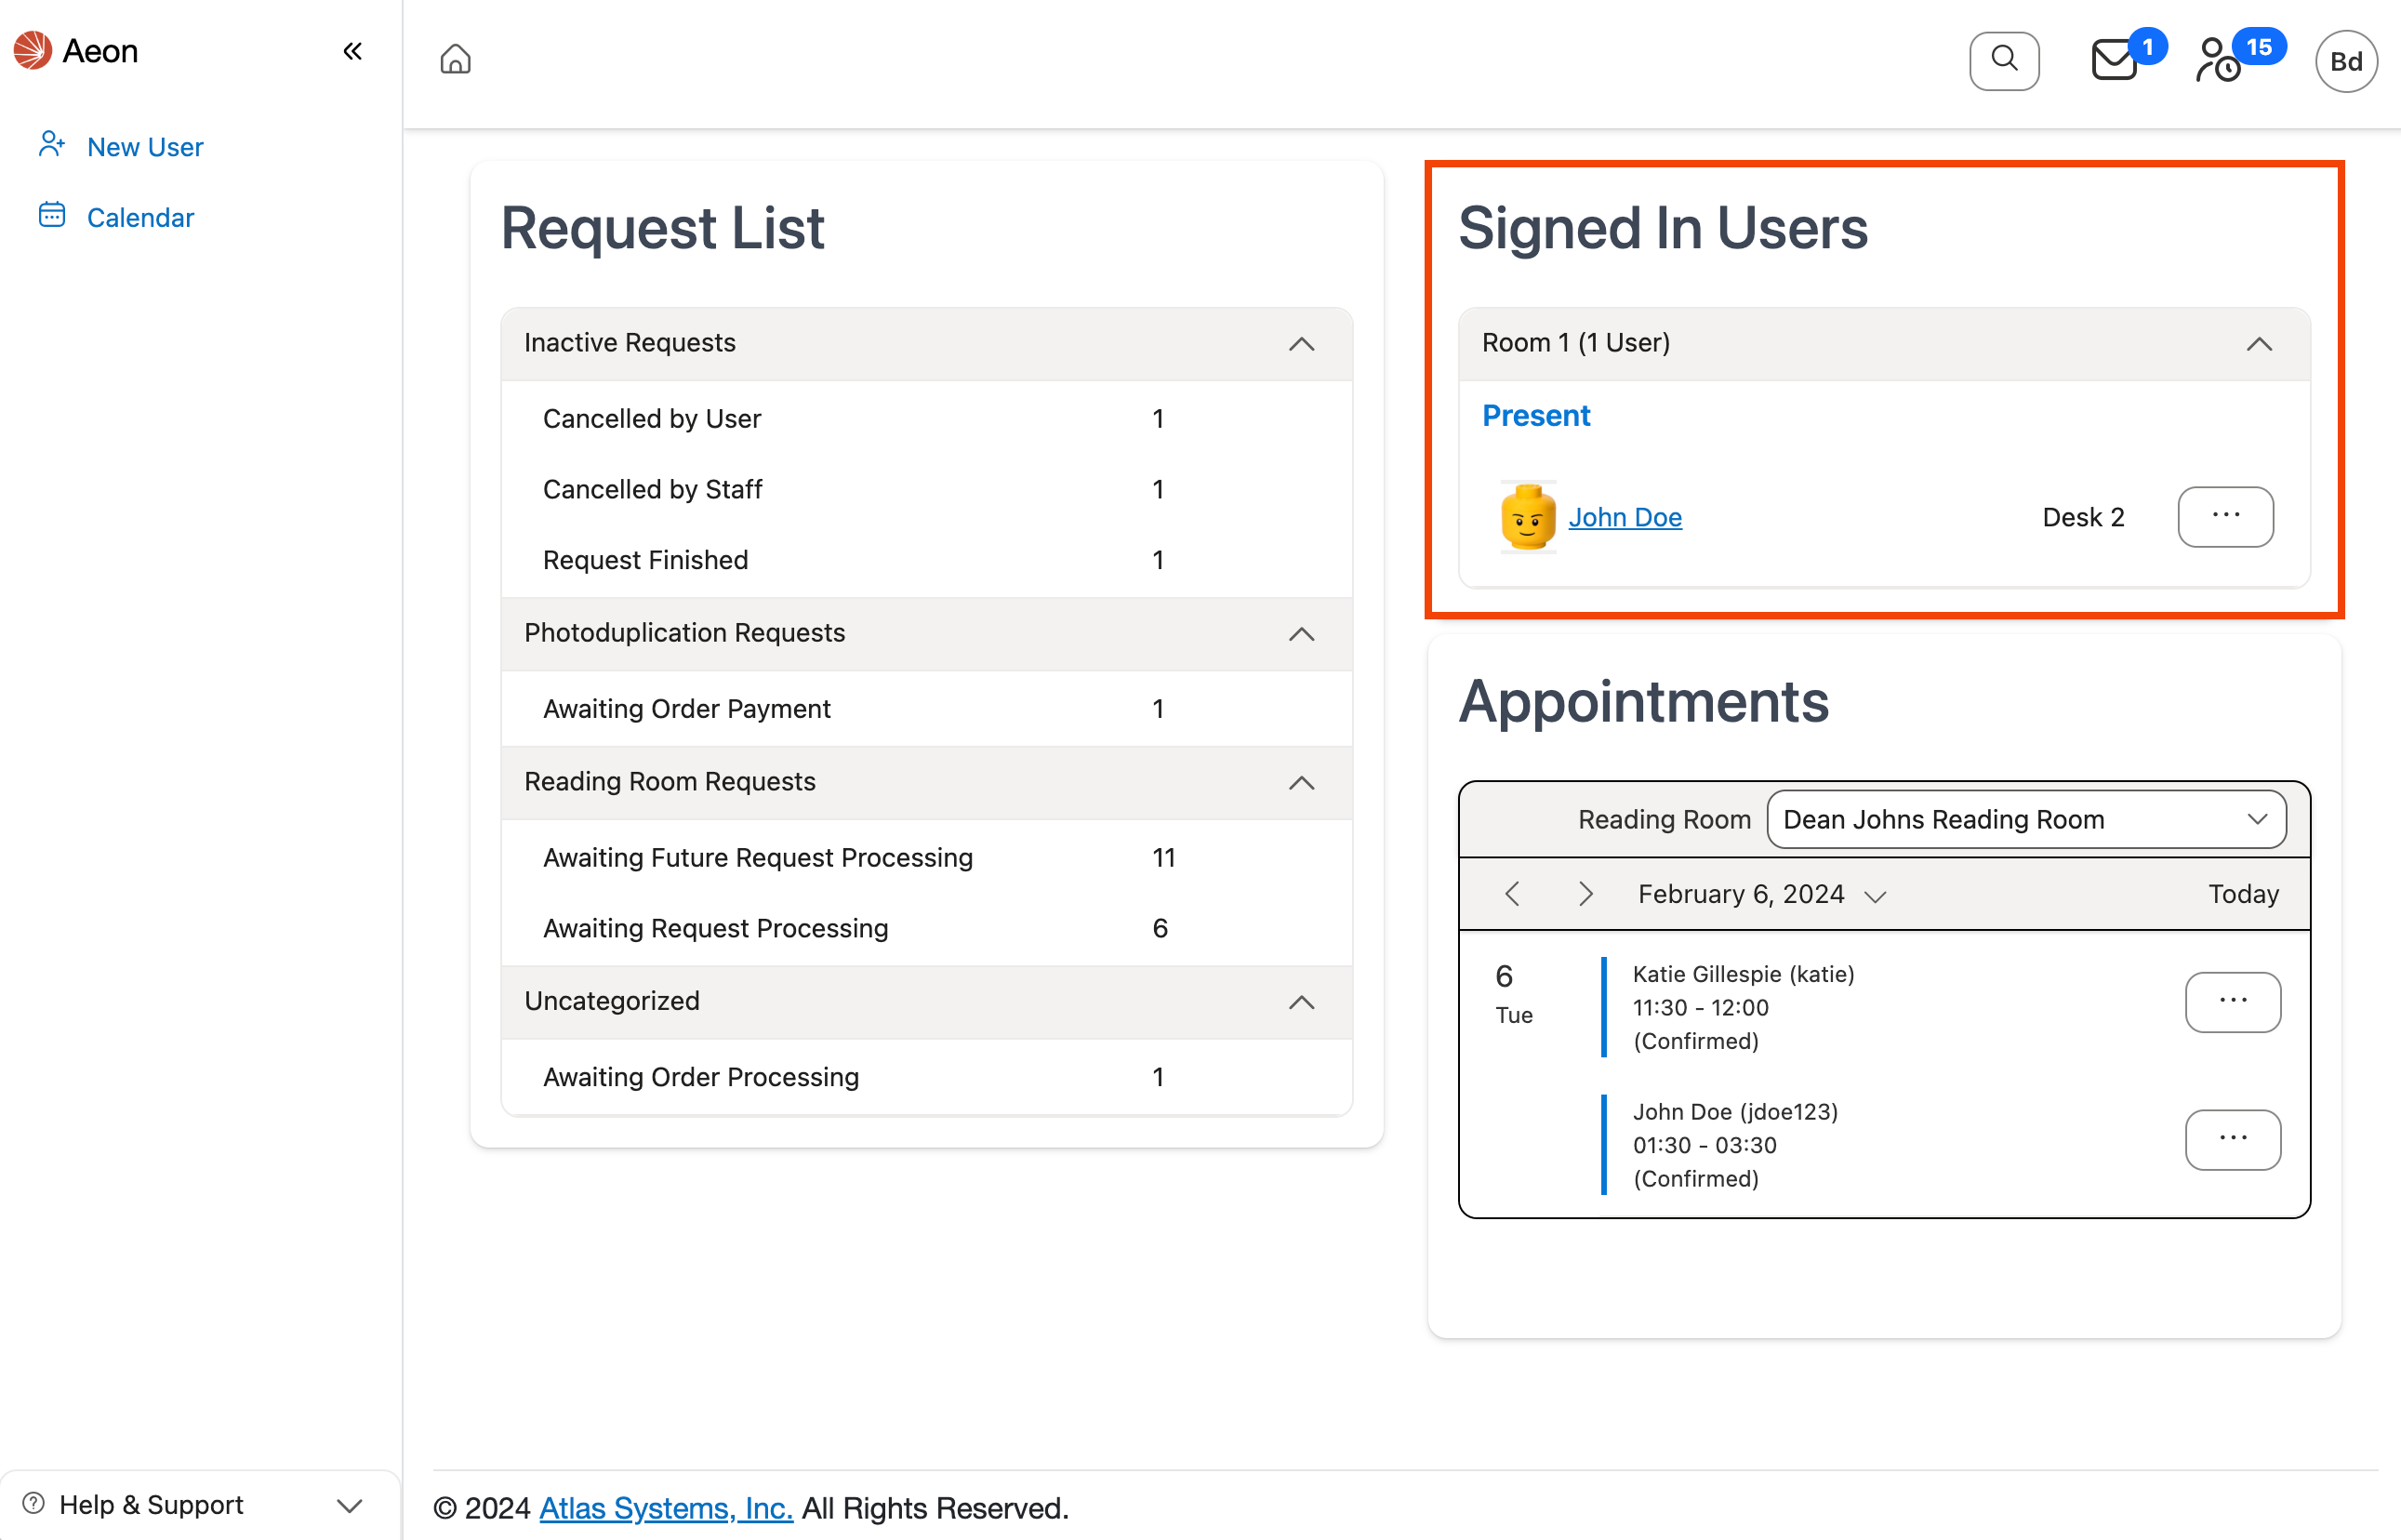Screen dimensions: 2401x1540
Task: Open New User in the sidebar
Action: (145, 147)
